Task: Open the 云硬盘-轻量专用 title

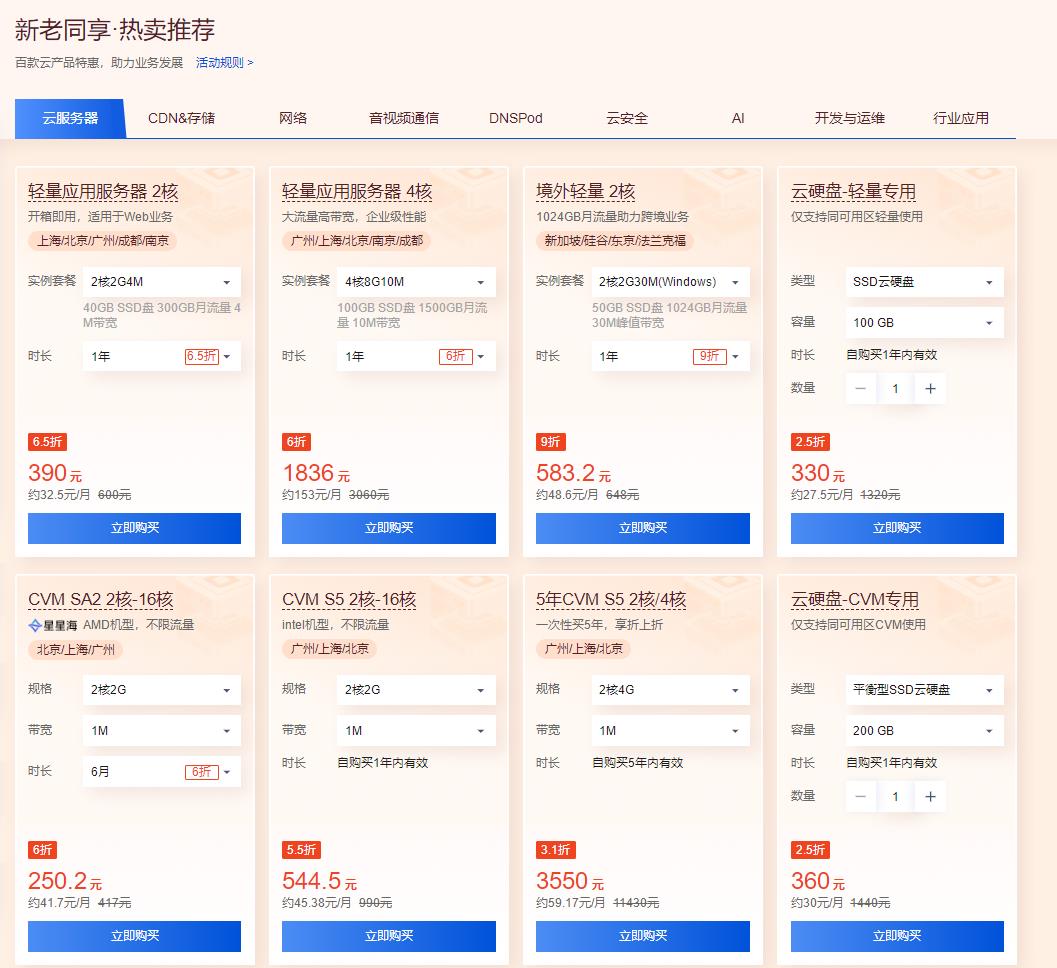Action: point(853,191)
